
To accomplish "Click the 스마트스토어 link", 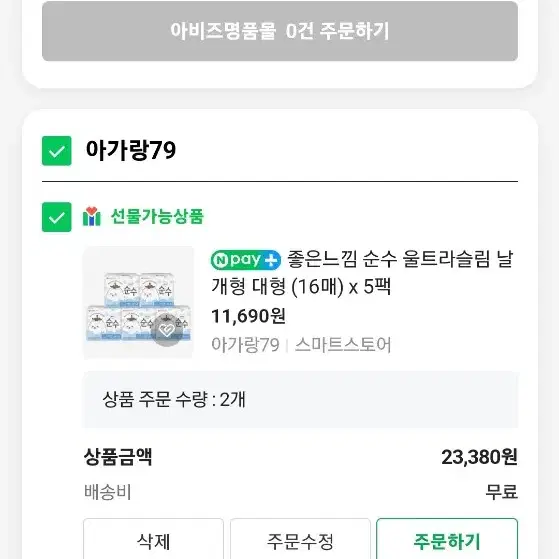I will pyautogui.click(x=343, y=345).
